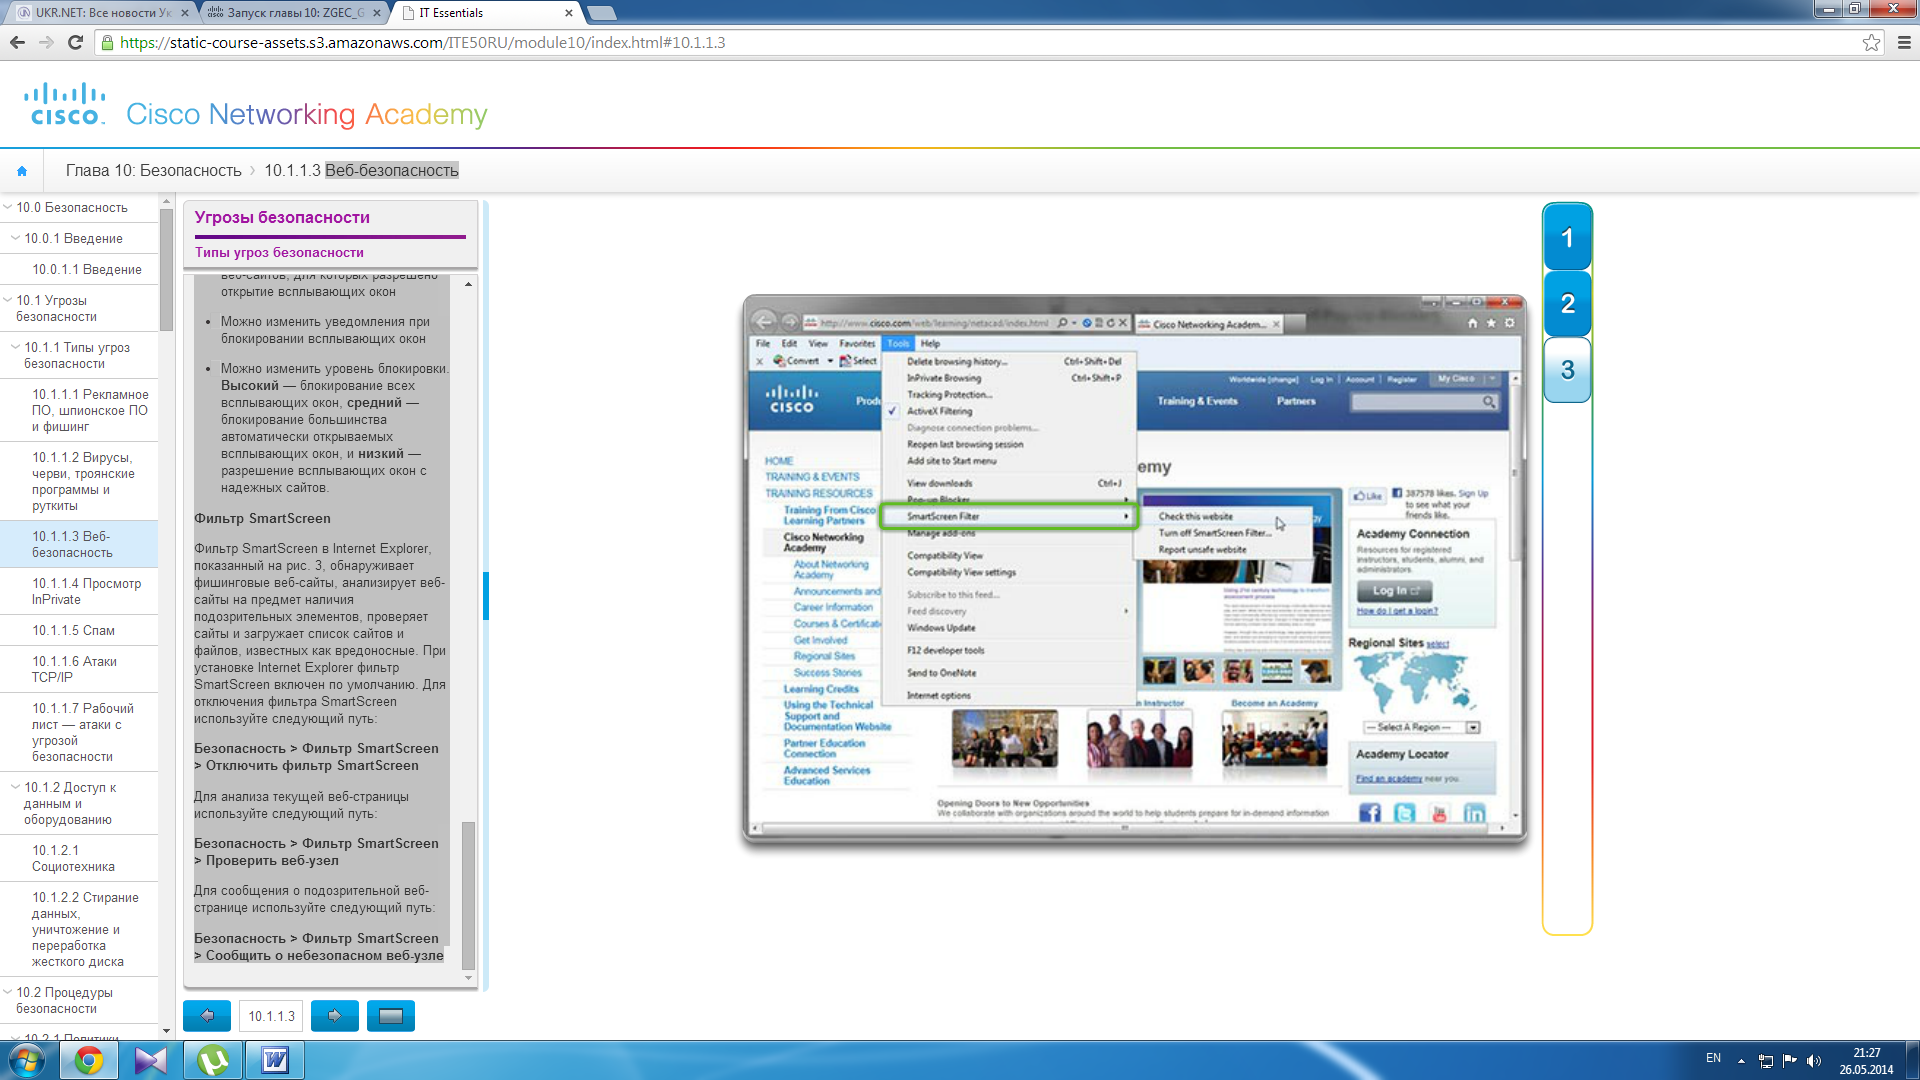The image size is (1920, 1080).
Task: Switch to the Запуск главы 10 tab
Action: 294,13
